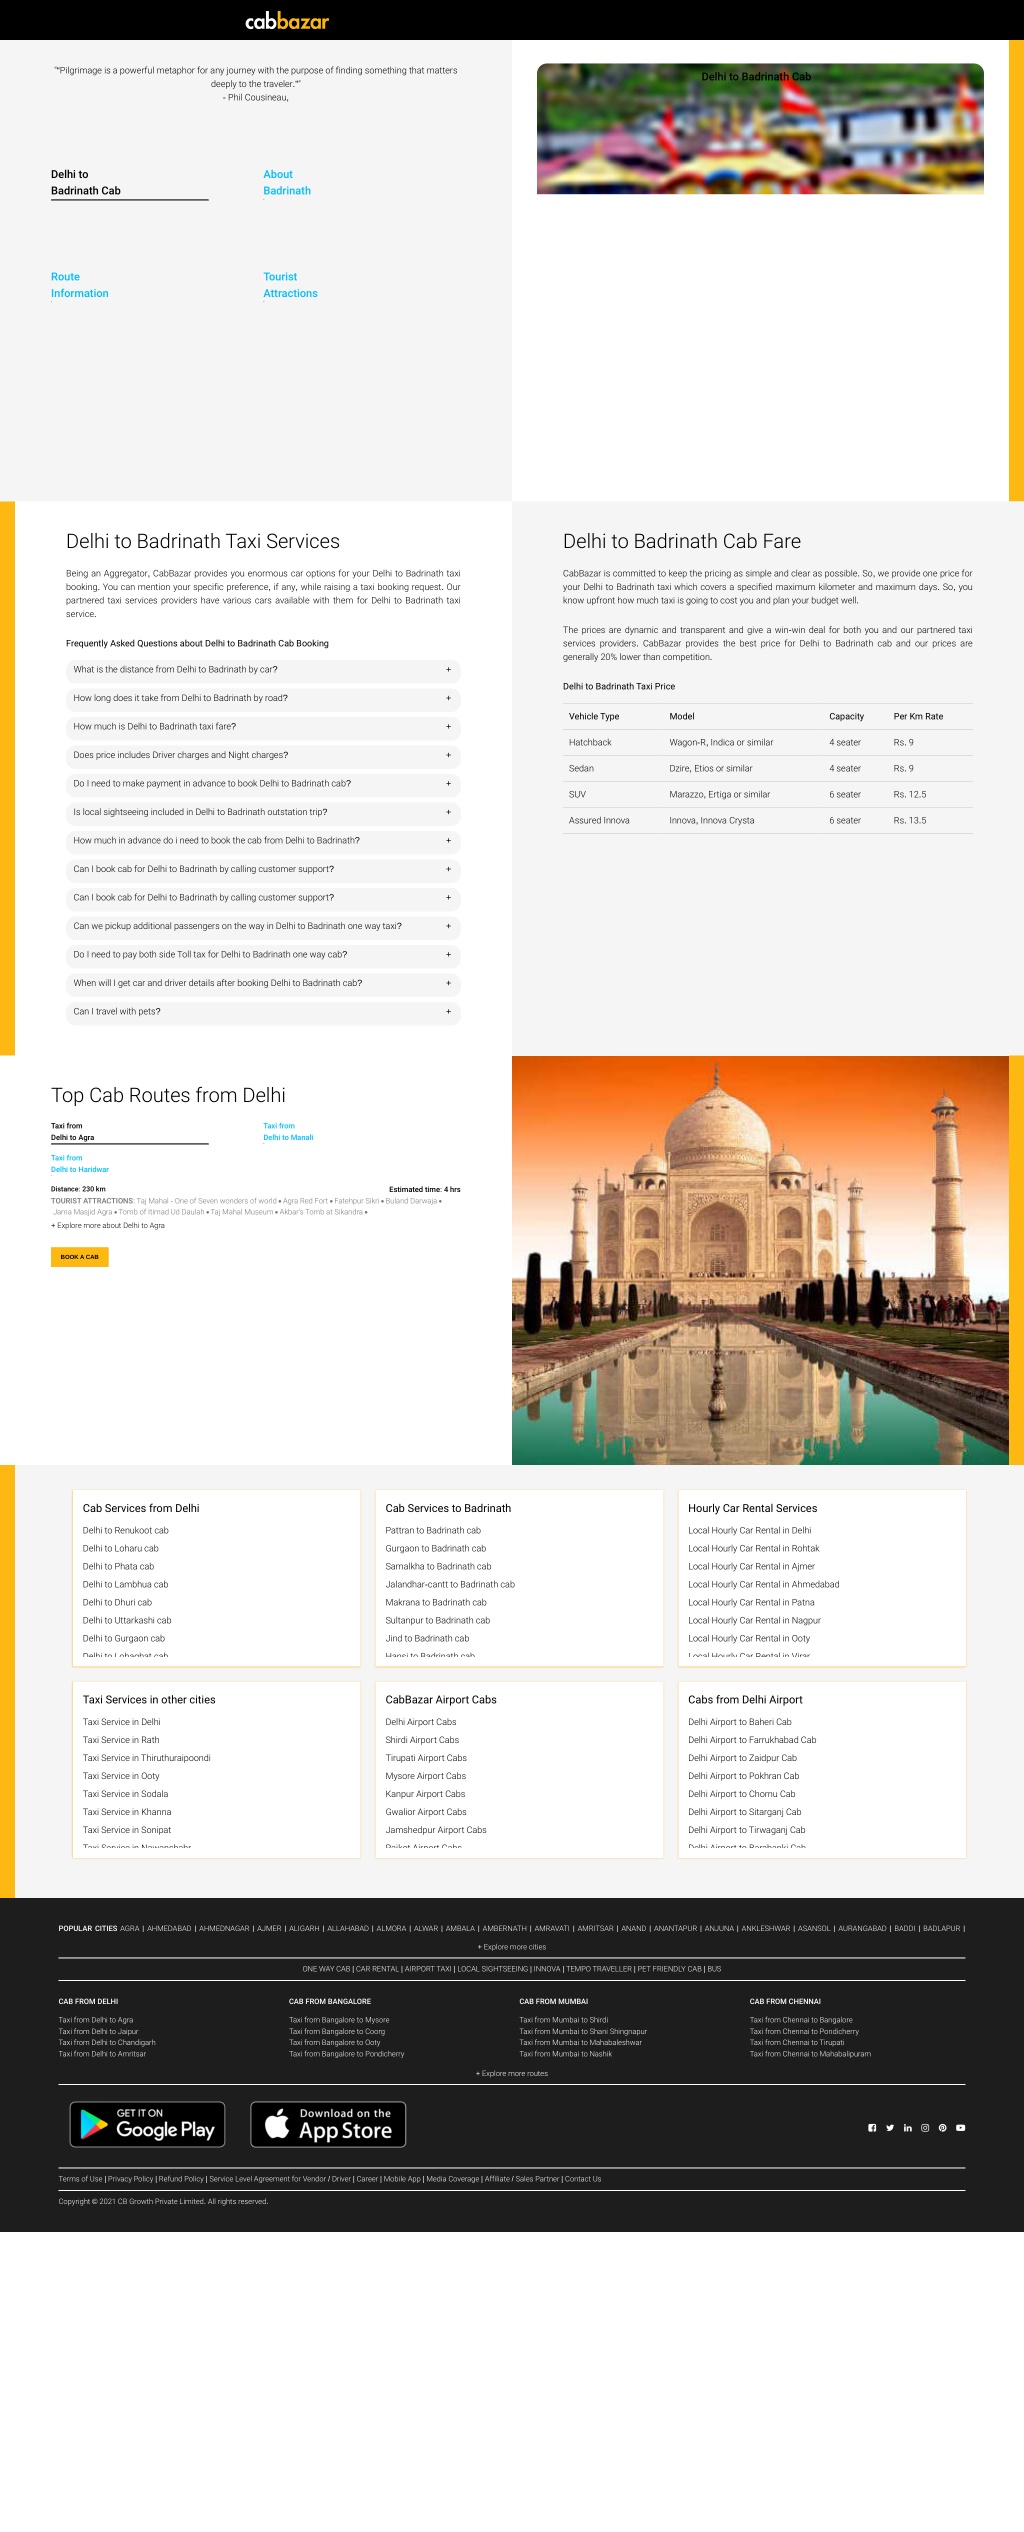Open AURANGABAD in popular cities list
Viewport: 1024px width, 2532px height.
click(862, 1929)
